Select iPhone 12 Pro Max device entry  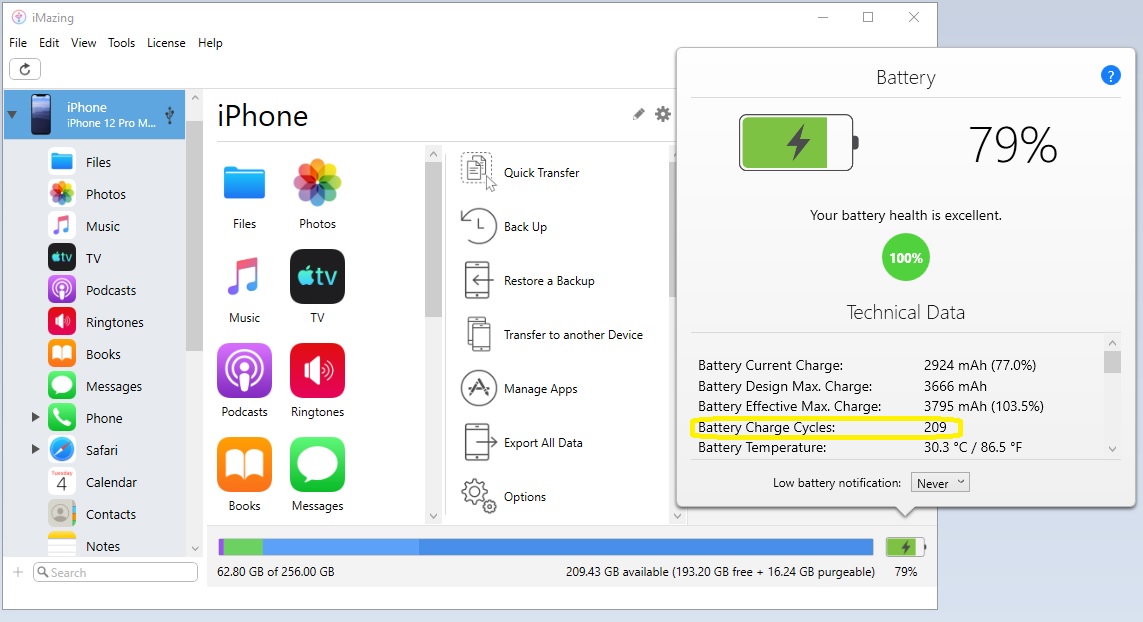(95, 114)
